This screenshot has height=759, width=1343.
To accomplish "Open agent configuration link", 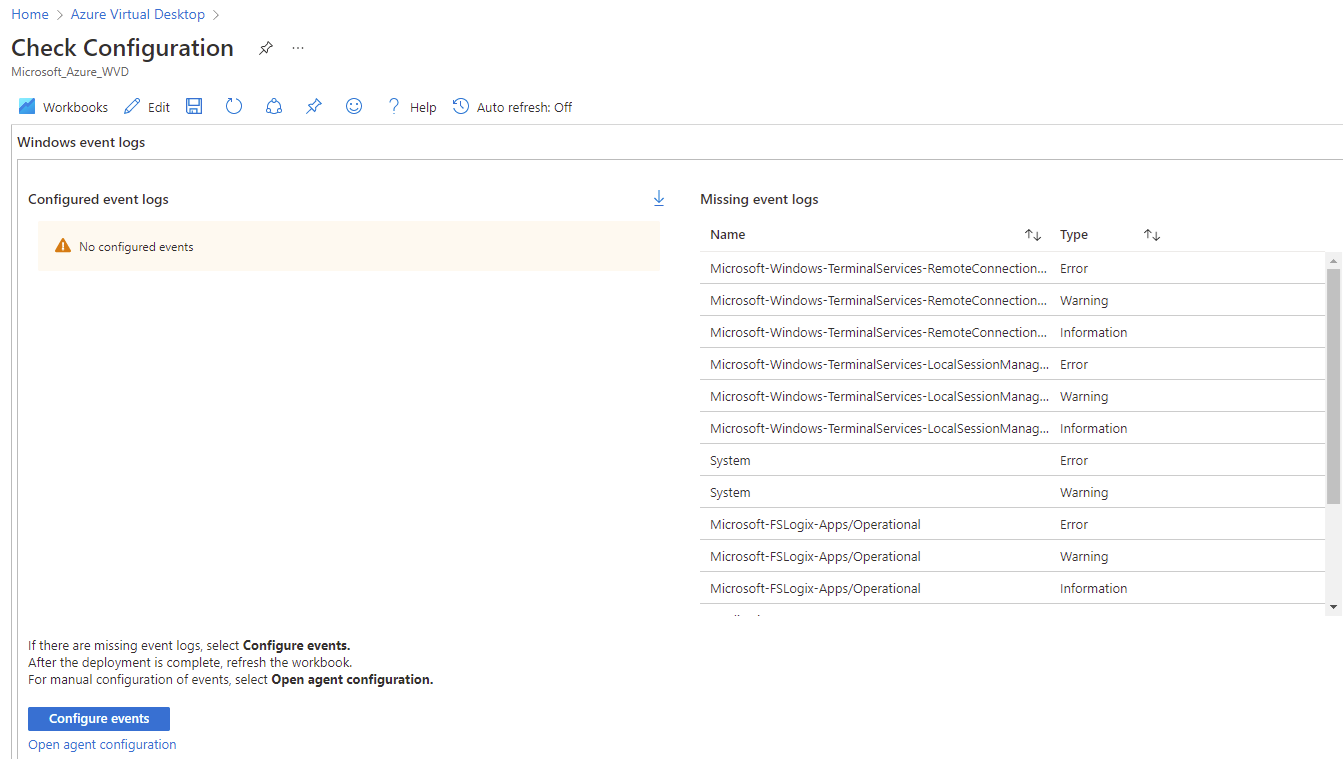I will [102, 745].
